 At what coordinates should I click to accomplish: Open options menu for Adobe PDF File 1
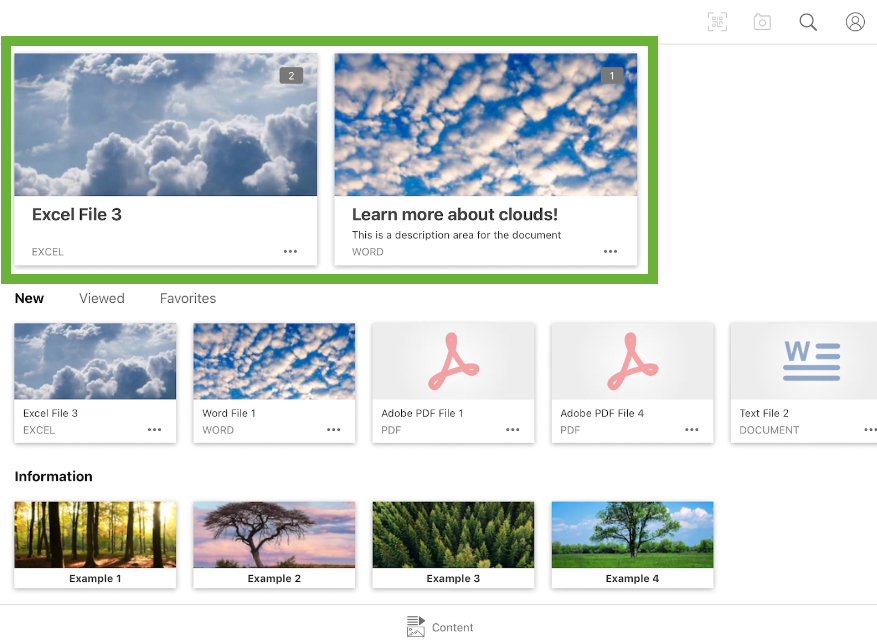tap(512, 429)
